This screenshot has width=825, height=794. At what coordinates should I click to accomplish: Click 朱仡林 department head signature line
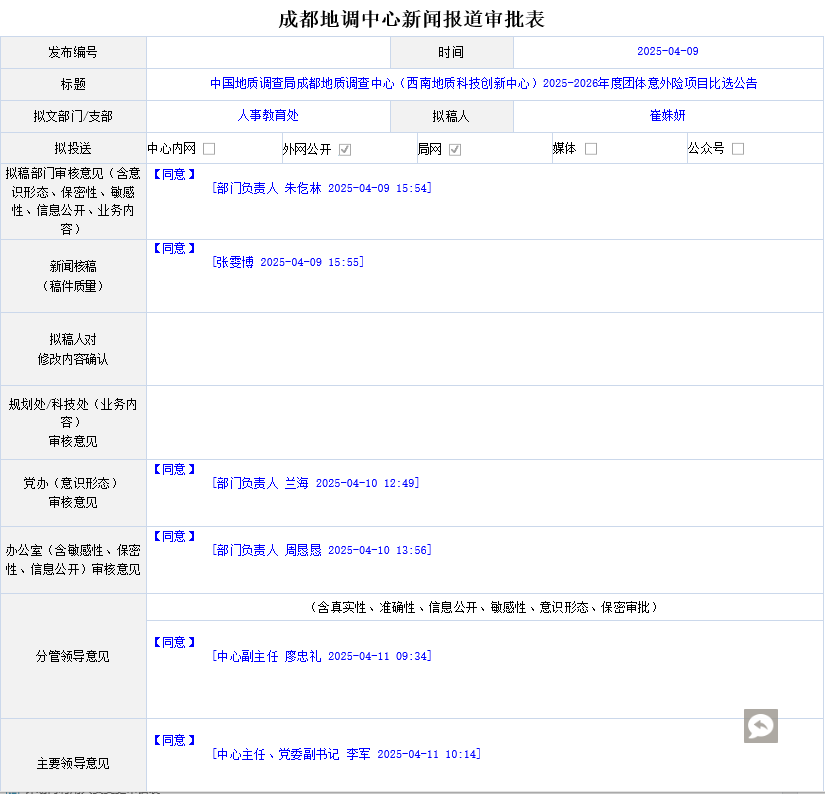click(321, 188)
